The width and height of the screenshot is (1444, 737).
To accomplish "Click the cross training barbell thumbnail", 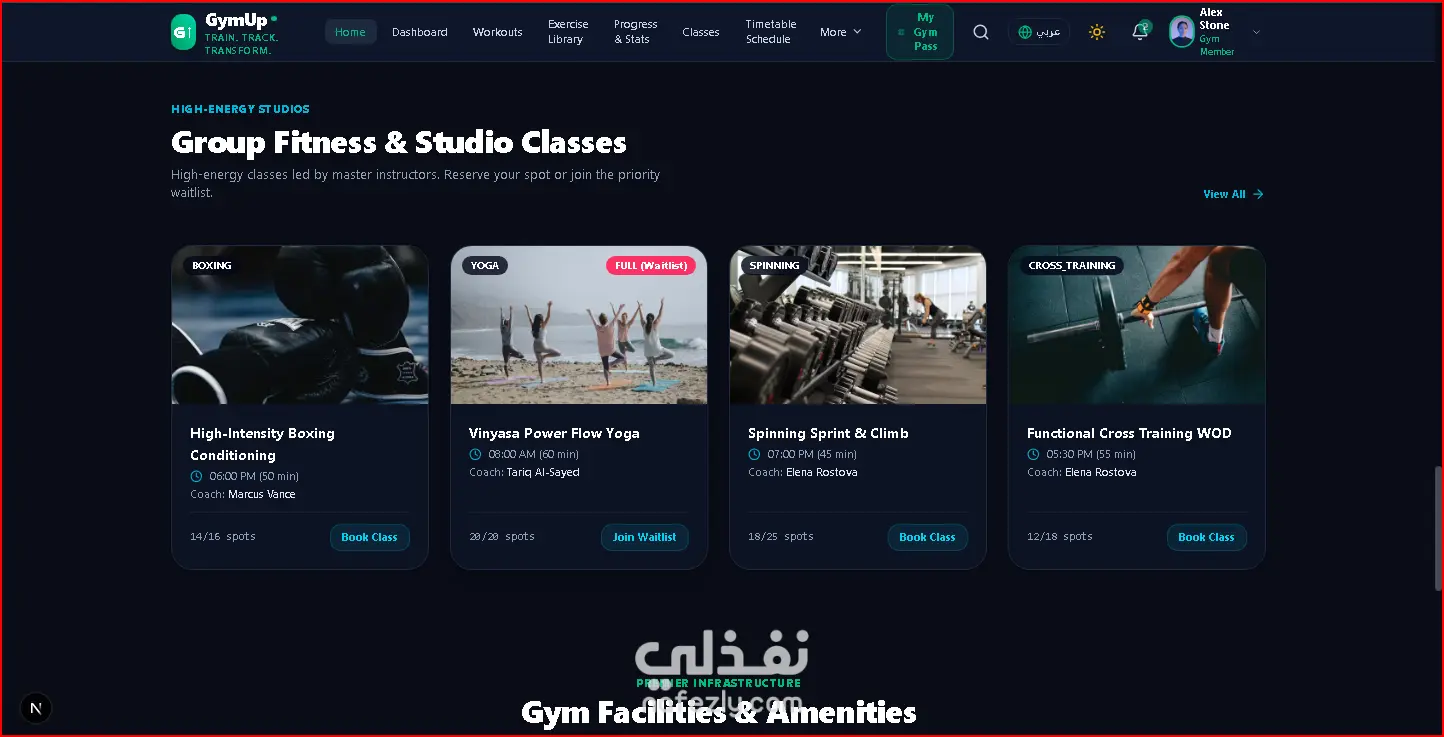I will click(1137, 325).
